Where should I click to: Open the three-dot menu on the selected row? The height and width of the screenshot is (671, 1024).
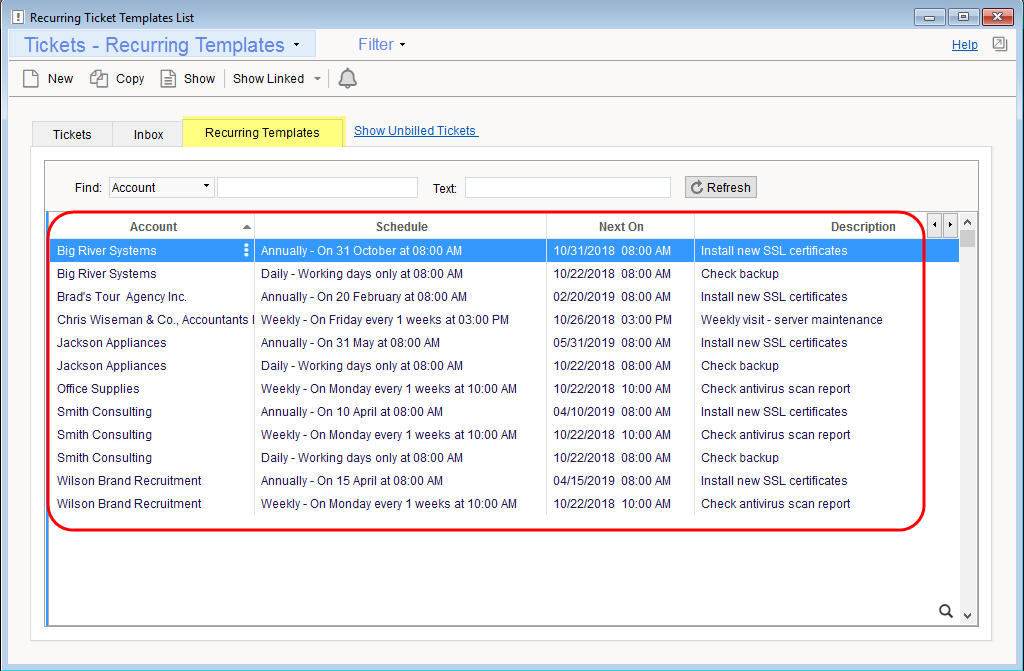click(x=246, y=251)
